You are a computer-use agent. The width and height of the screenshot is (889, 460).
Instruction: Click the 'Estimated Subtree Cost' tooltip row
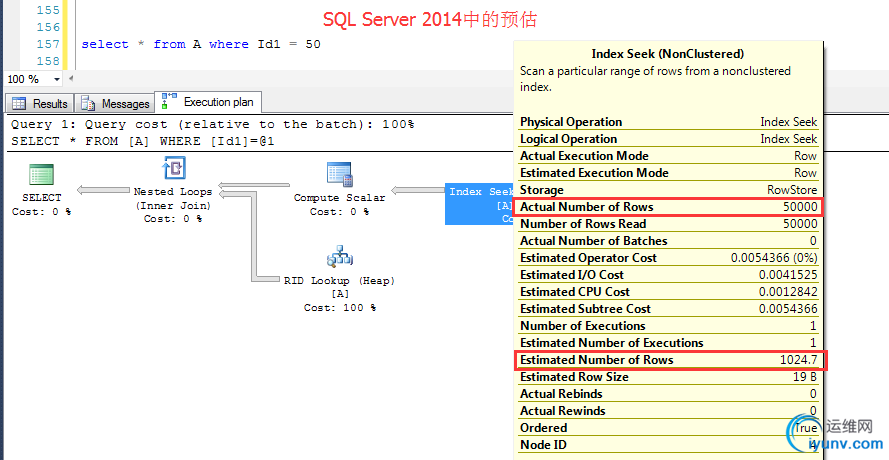(x=669, y=309)
